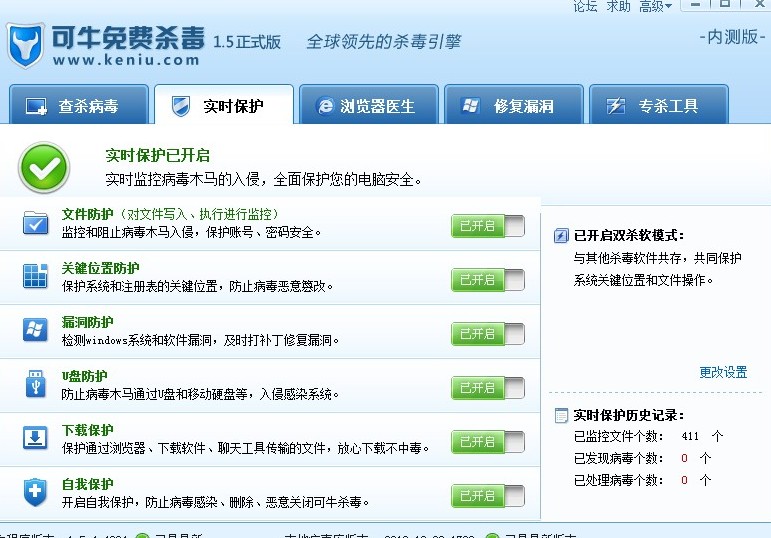Viewport: 771px width, 538px height.
Task: Toggle the 关键位置防护 switch
Action: tap(488, 280)
